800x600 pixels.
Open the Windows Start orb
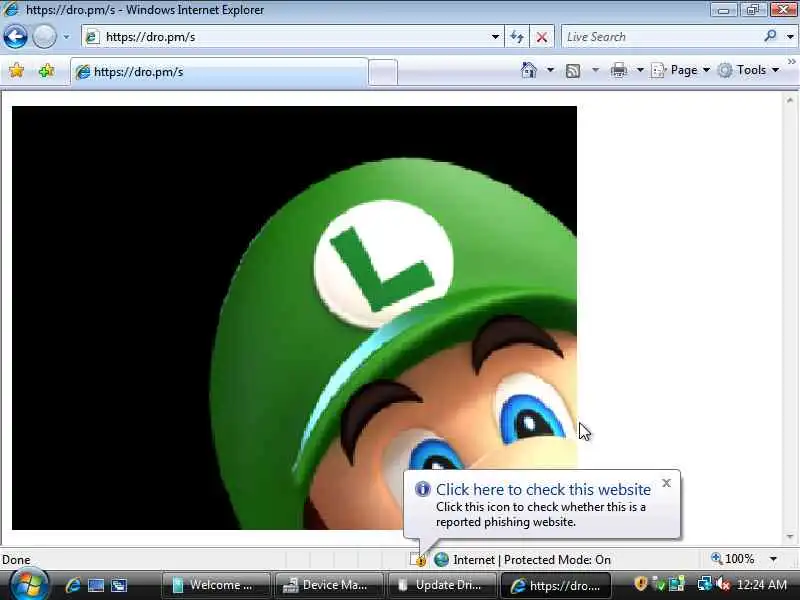click(29, 585)
